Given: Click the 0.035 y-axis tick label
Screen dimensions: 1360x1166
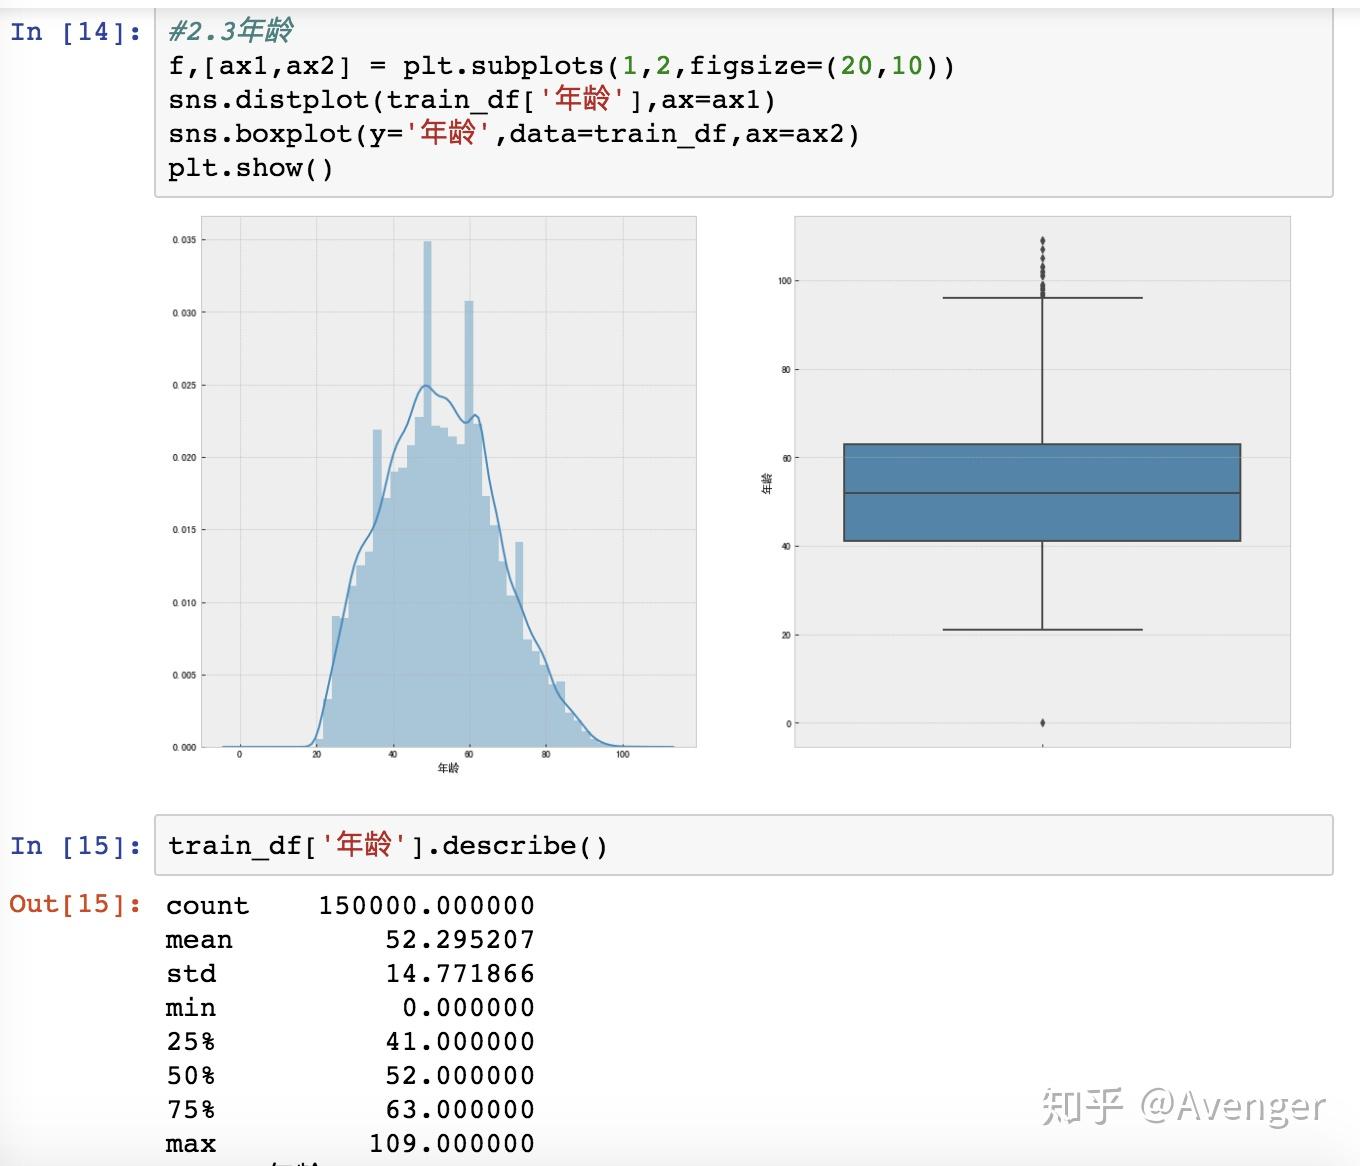Looking at the screenshot, I should pyautogui.click(x=184, y=240).
